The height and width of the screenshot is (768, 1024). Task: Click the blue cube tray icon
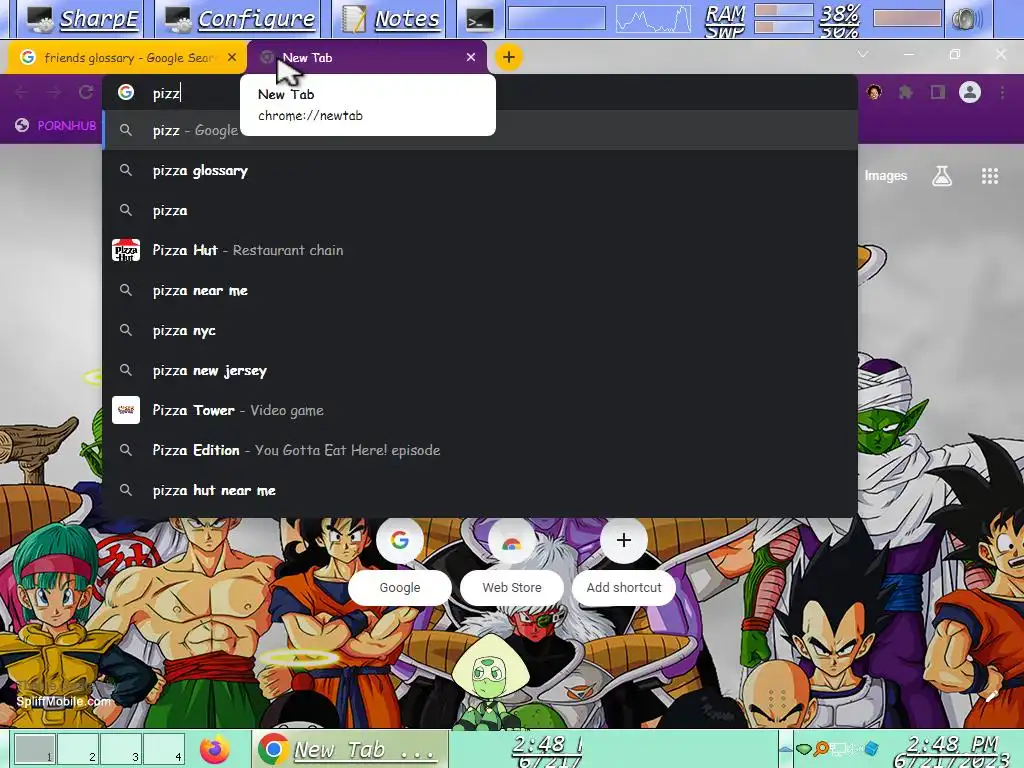[x=871, y=748]
